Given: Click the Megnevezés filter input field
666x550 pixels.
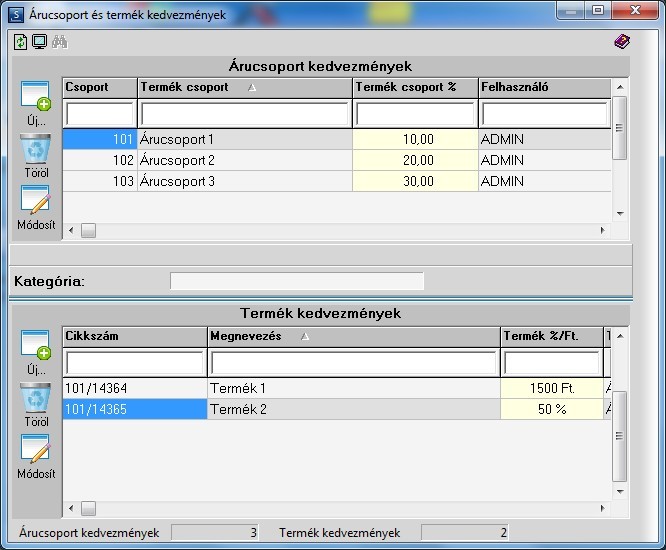Looking at the screenshot, I should tap(353, 363).
